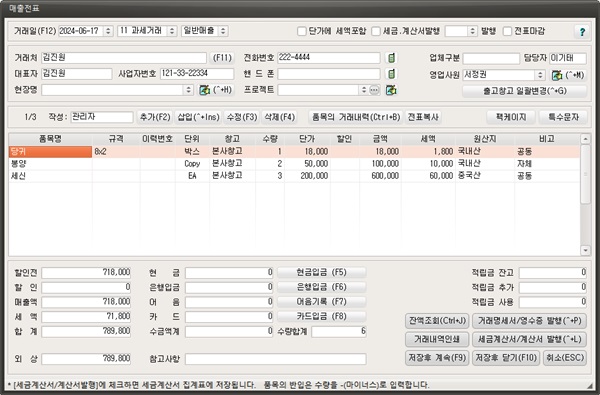Click the 참고사항 input field
The height and width of the screenshot is (395, 600).
276,359
